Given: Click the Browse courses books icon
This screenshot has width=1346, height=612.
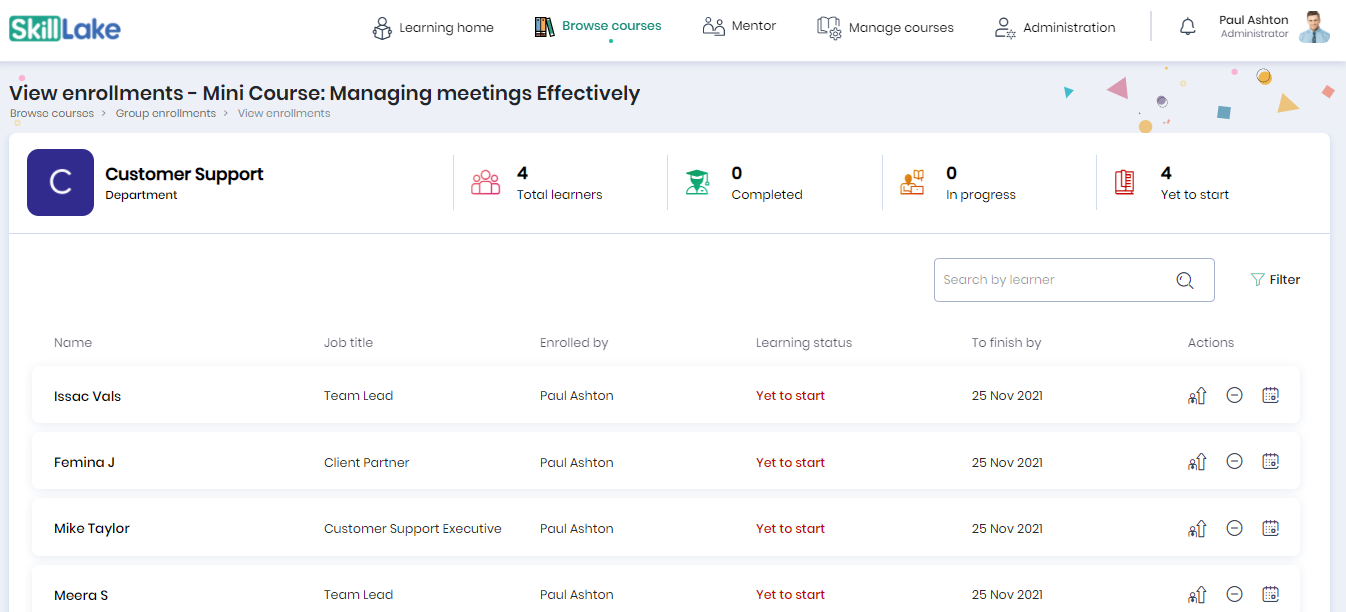Looking at the screenshot, I should 544,27.
